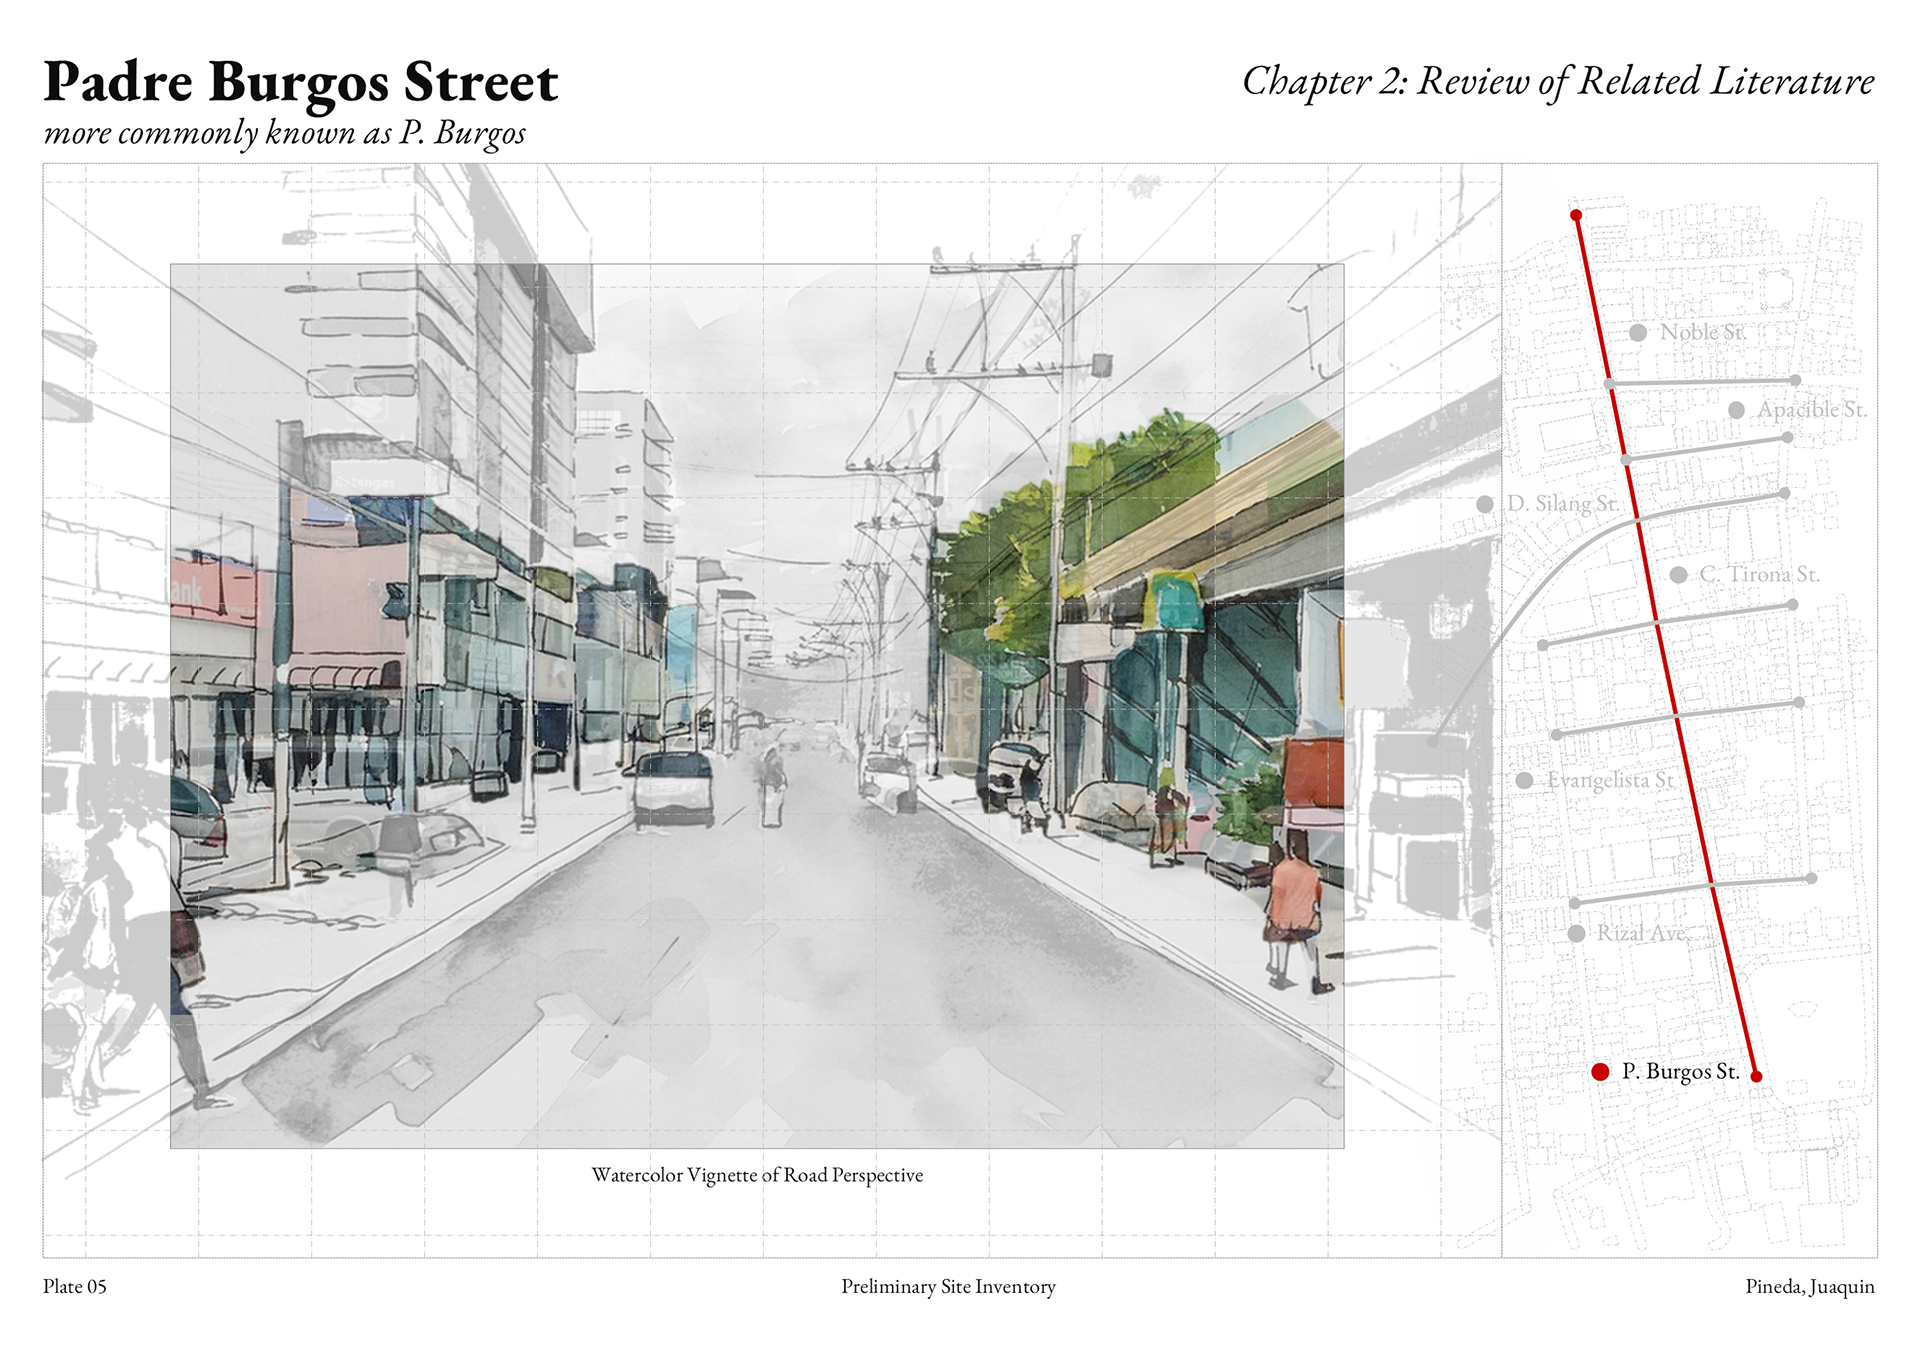1920x1358 pixels.
Task: Click the Evangelista St. marker dot
Action: pyautogui.click(x=1524, y=780)
